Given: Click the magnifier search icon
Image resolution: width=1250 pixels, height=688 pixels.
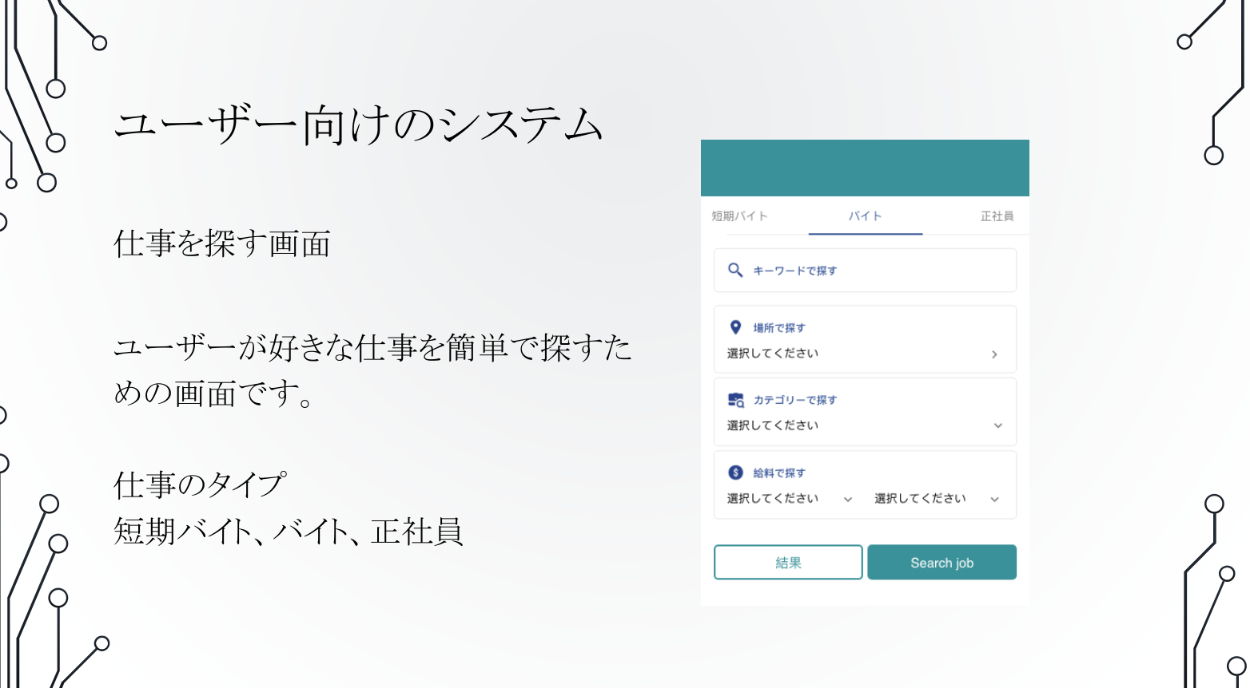Looking at the screenshot, I should click(735, 270).
